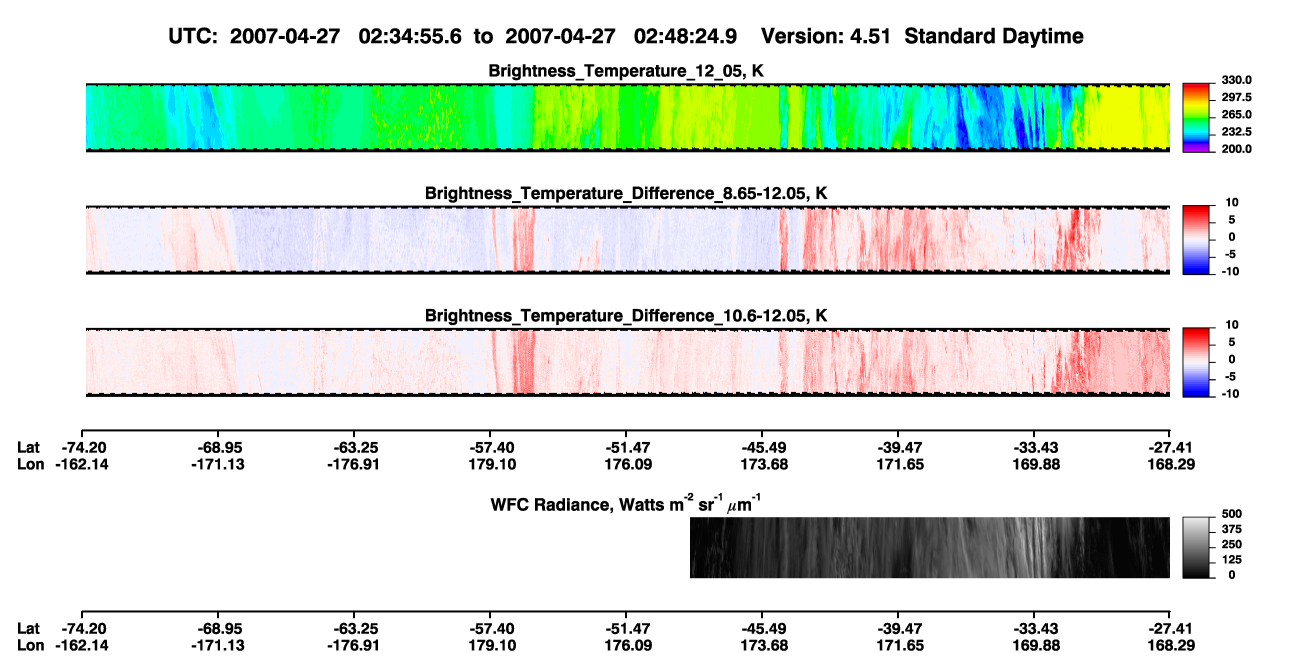Click latitude "-27.41" on axis below WFC panel

pos(1170,629)
